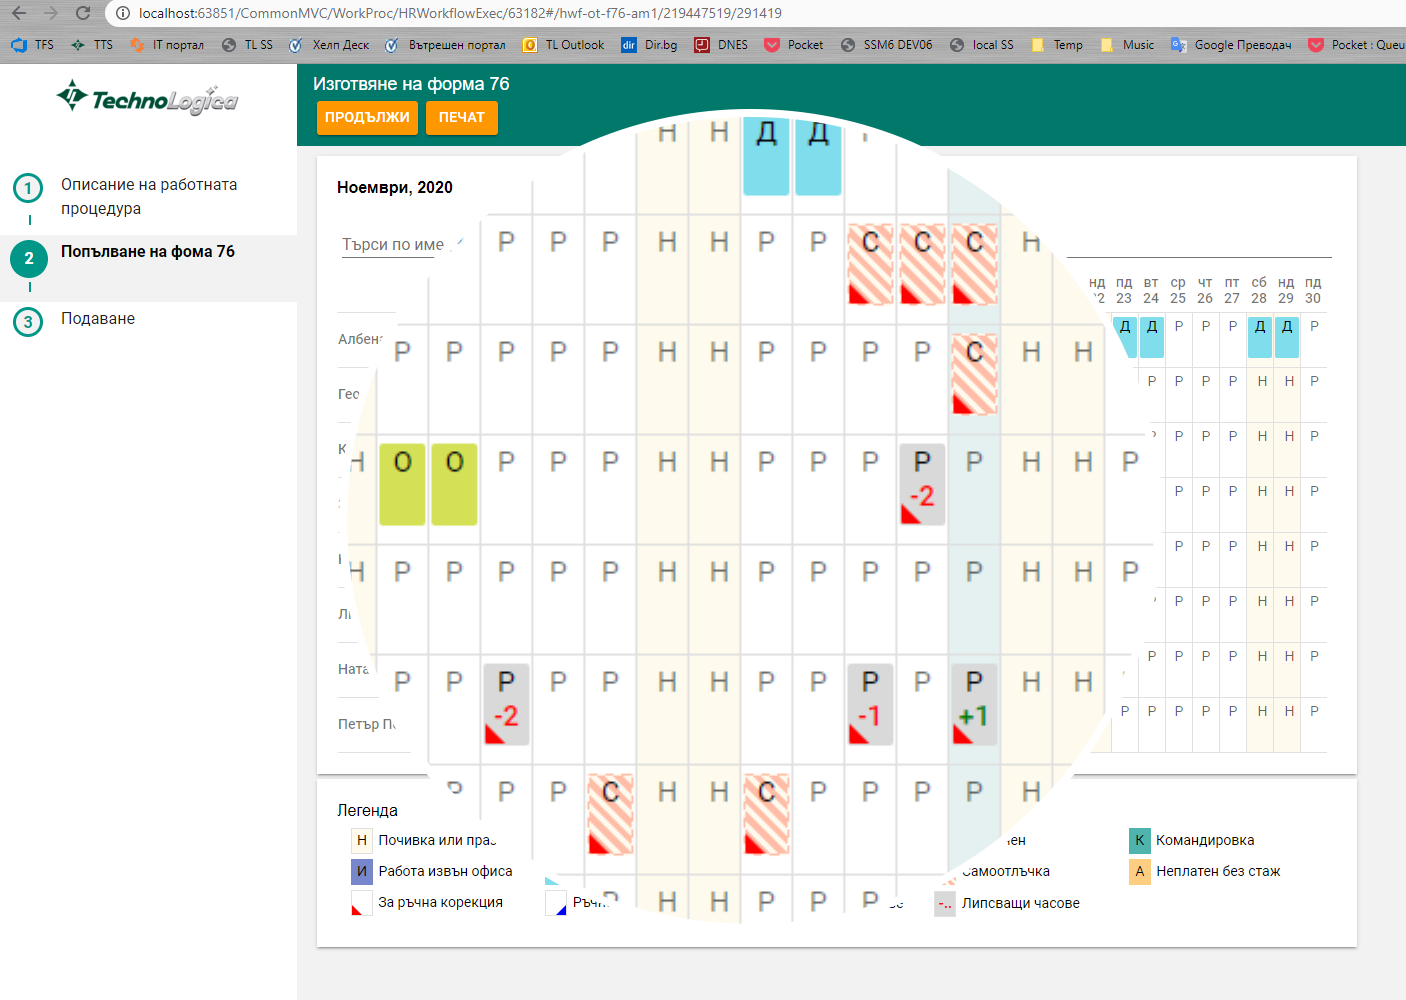This screenshot has width=1406, height=1000.
Task: Open the Хелп Деск bookmark
Action: [329, 45]
